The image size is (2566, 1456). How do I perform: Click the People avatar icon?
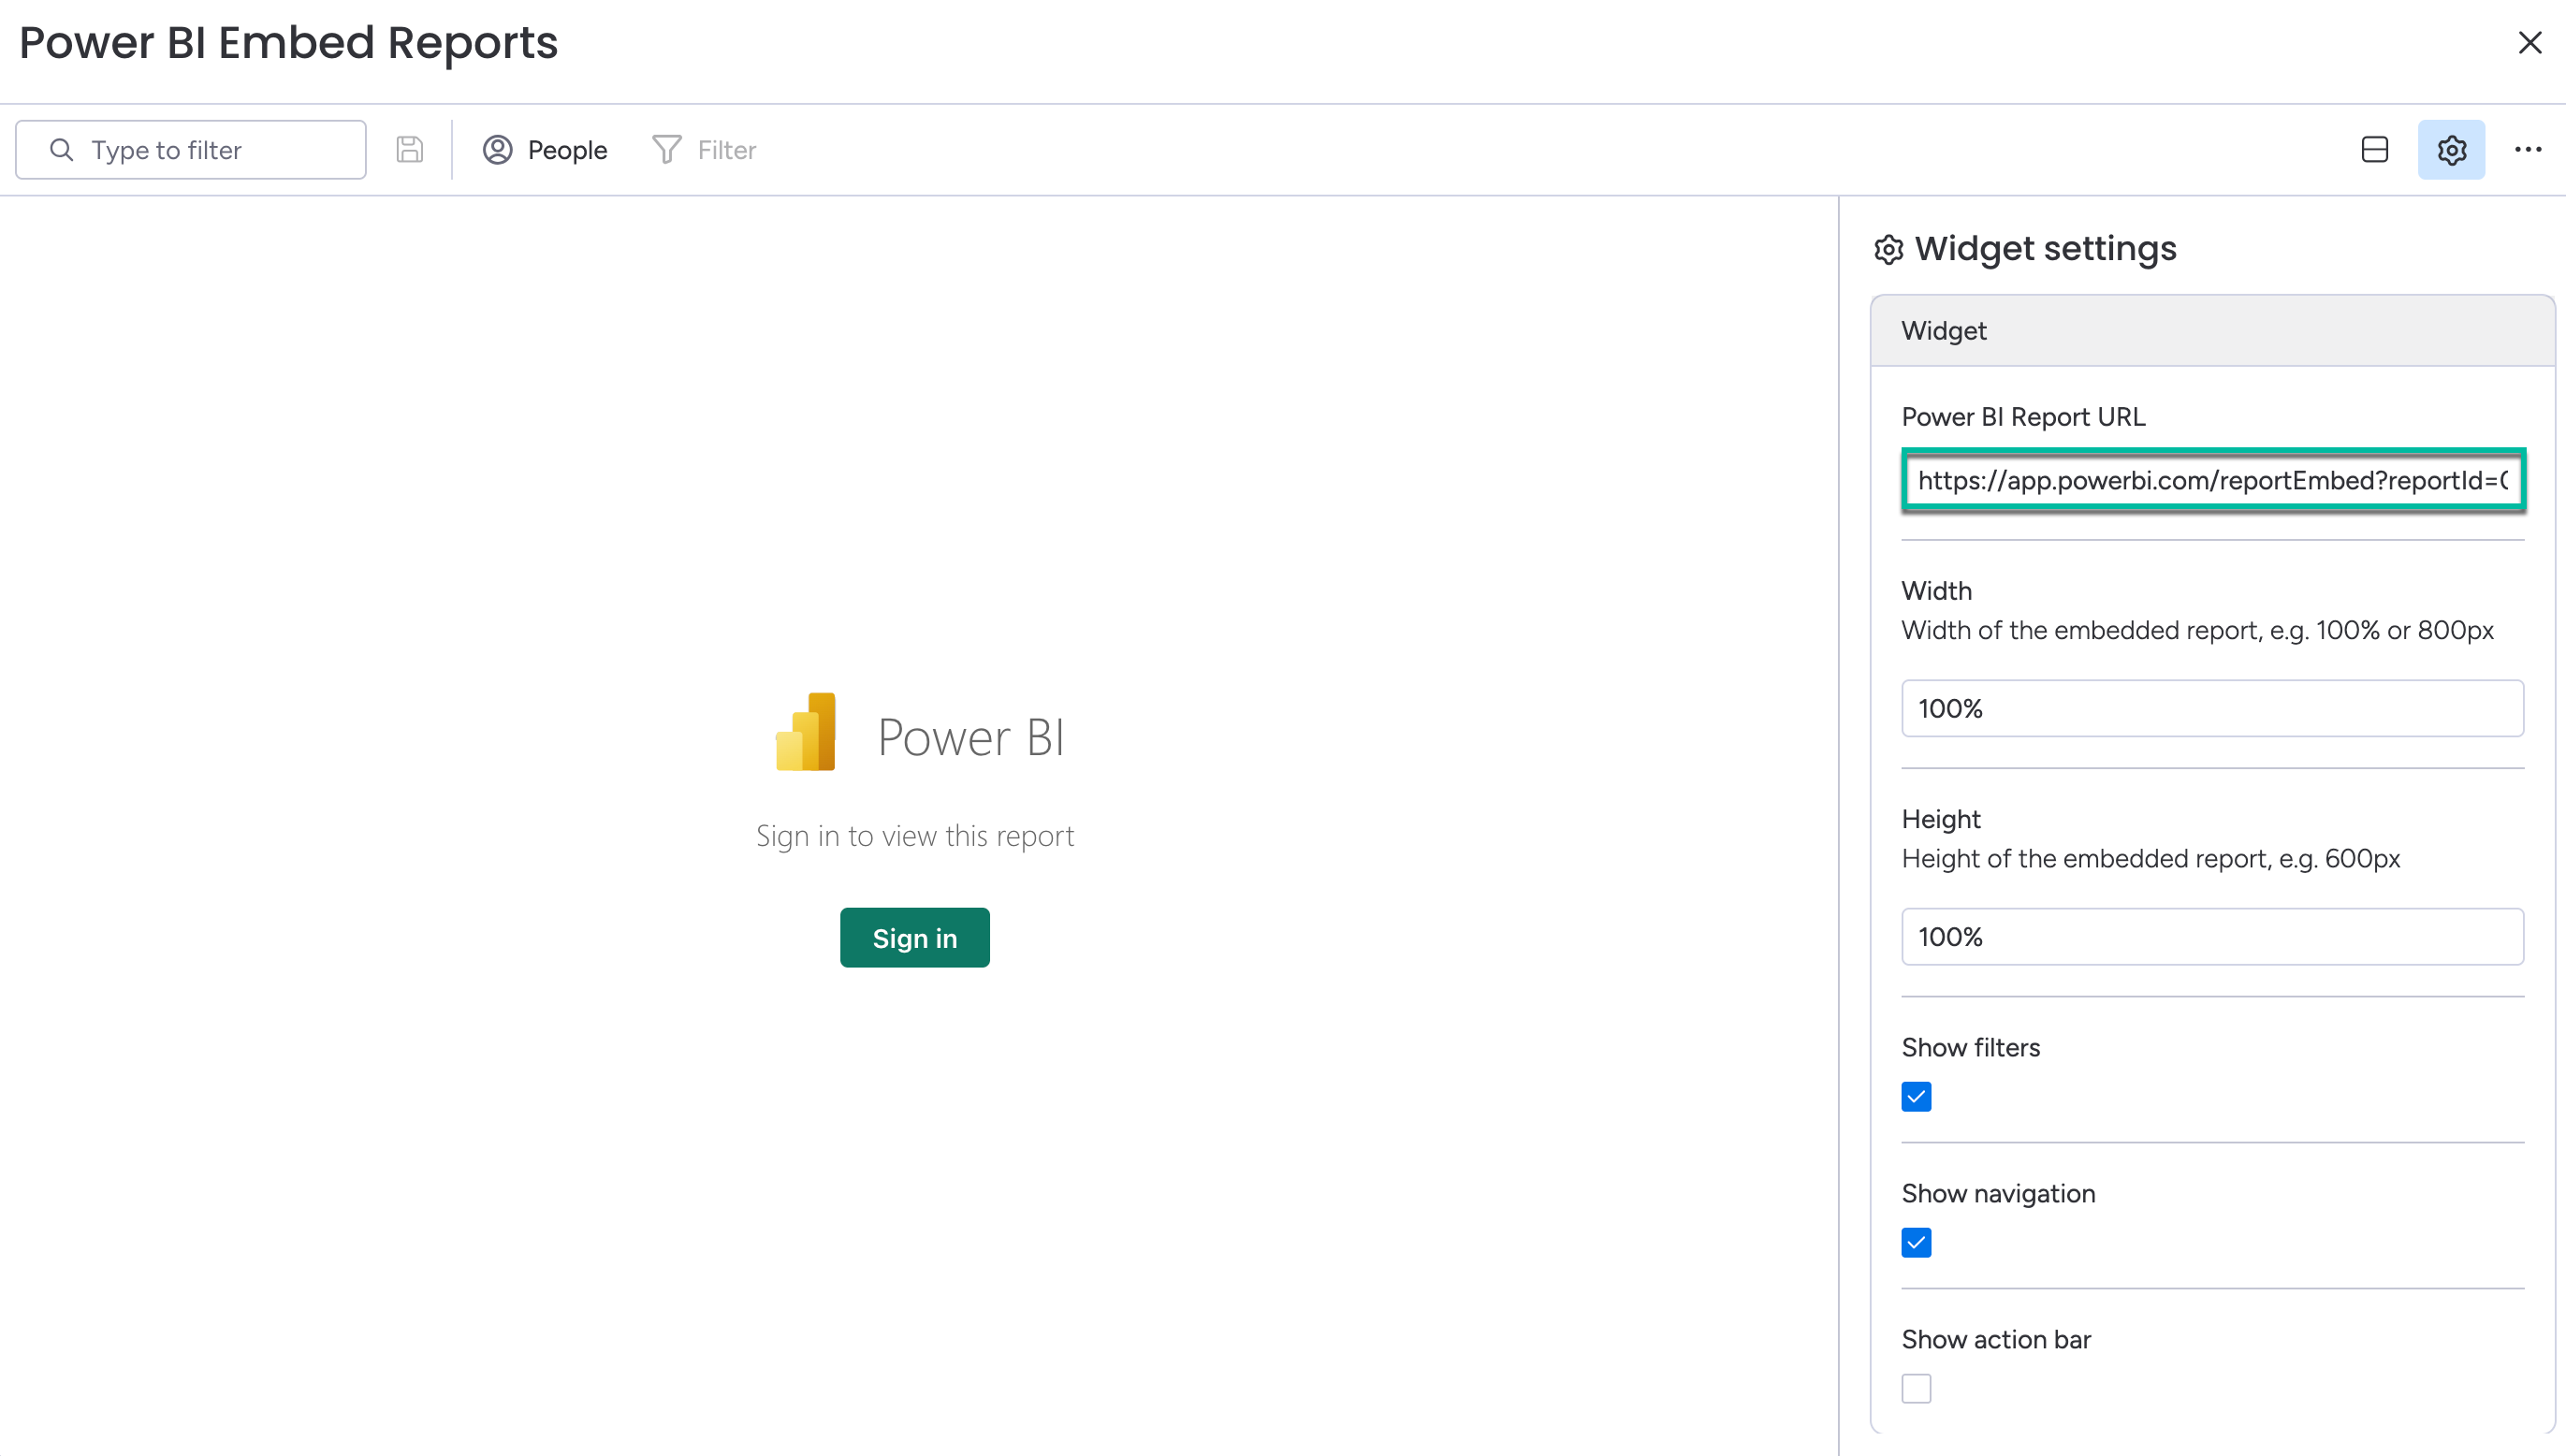point(497,150)
